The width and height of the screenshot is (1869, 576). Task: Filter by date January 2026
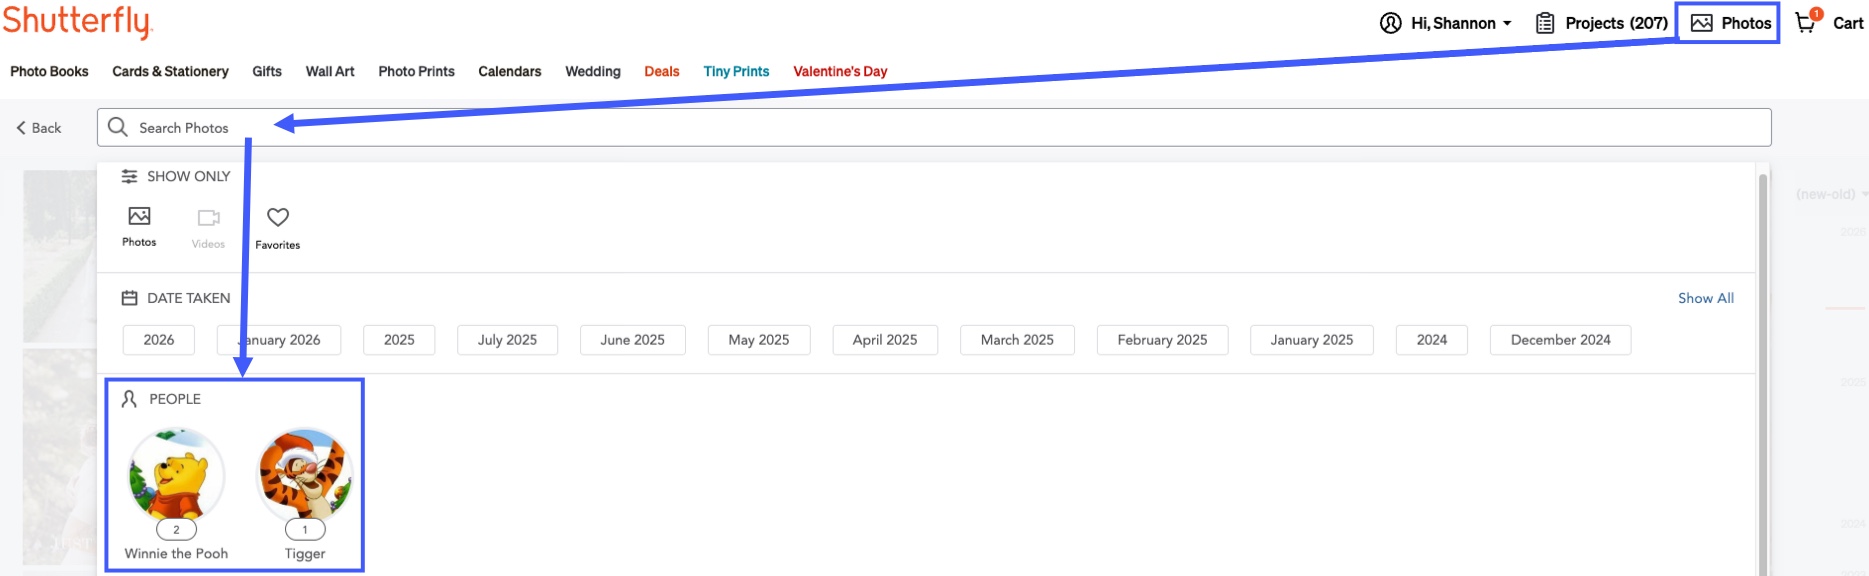(x=279, y=340)
